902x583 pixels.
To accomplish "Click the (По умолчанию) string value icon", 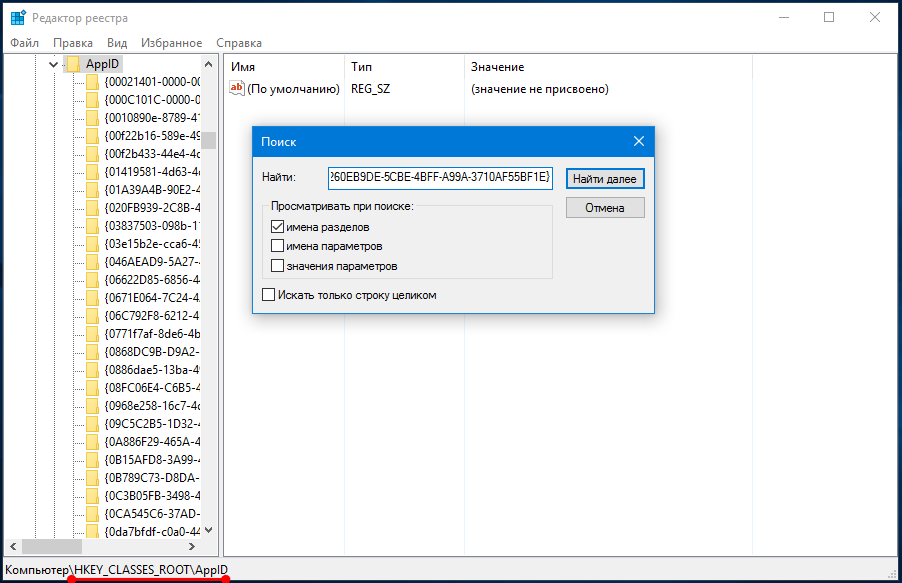I will (x=237, y=89).
